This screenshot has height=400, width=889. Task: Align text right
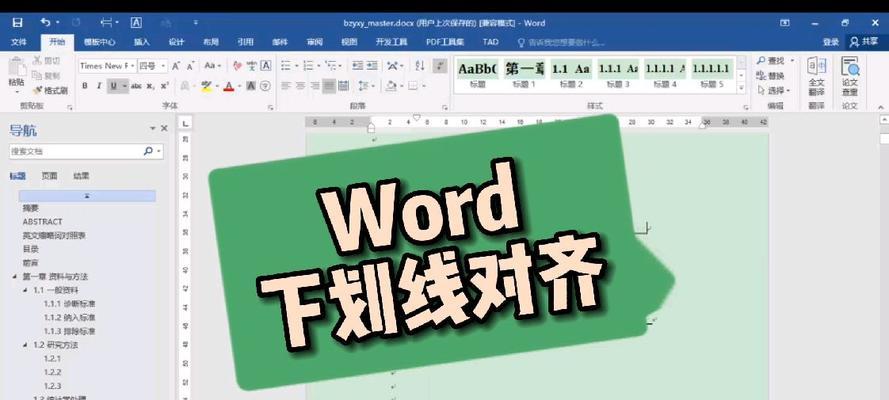[314, 86]
